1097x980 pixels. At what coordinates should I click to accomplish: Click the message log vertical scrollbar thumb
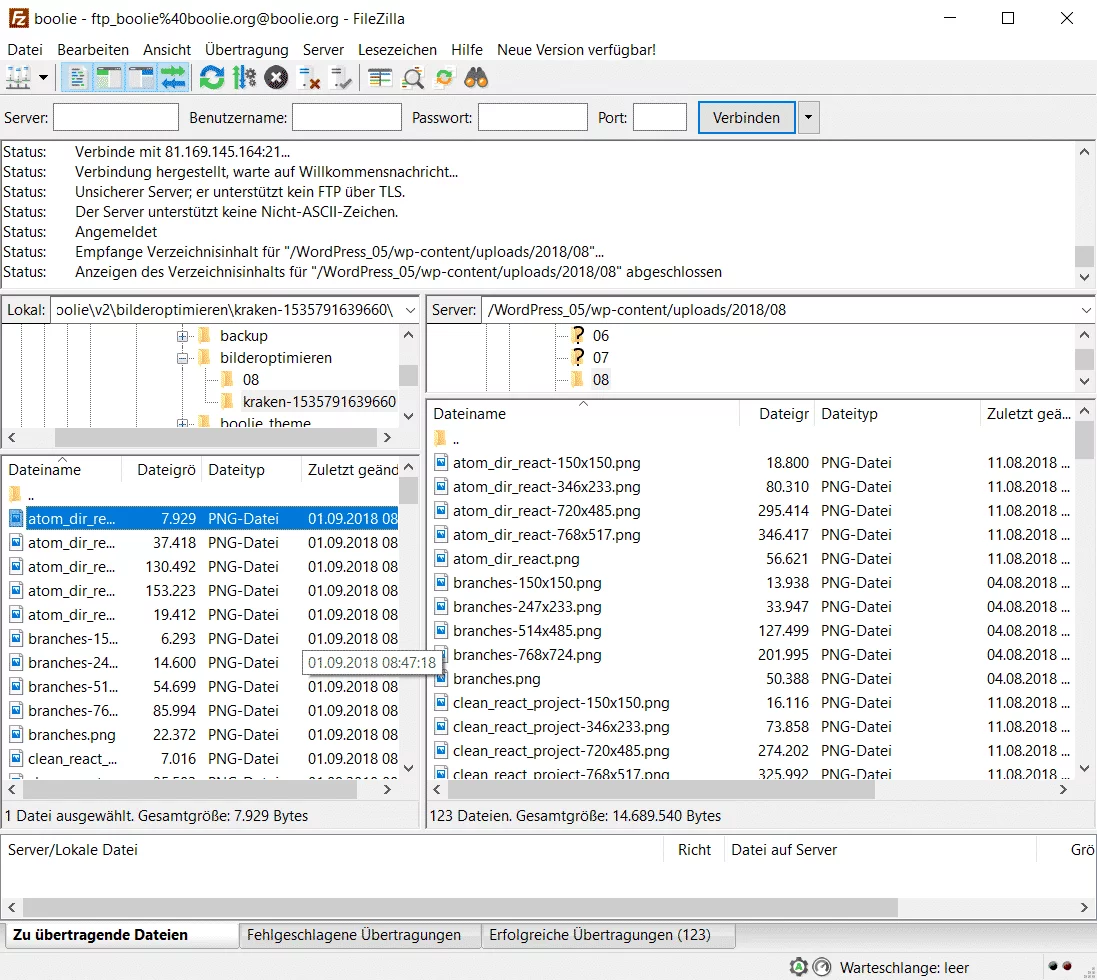tap(1084, 255)
